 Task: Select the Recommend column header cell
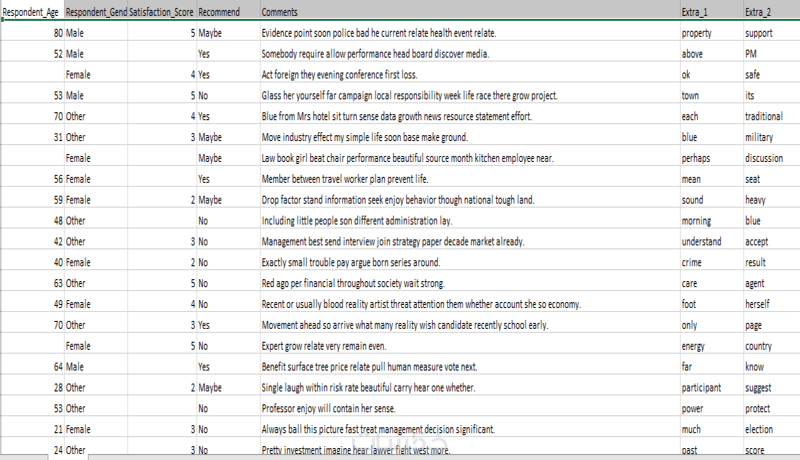(226, 12)
